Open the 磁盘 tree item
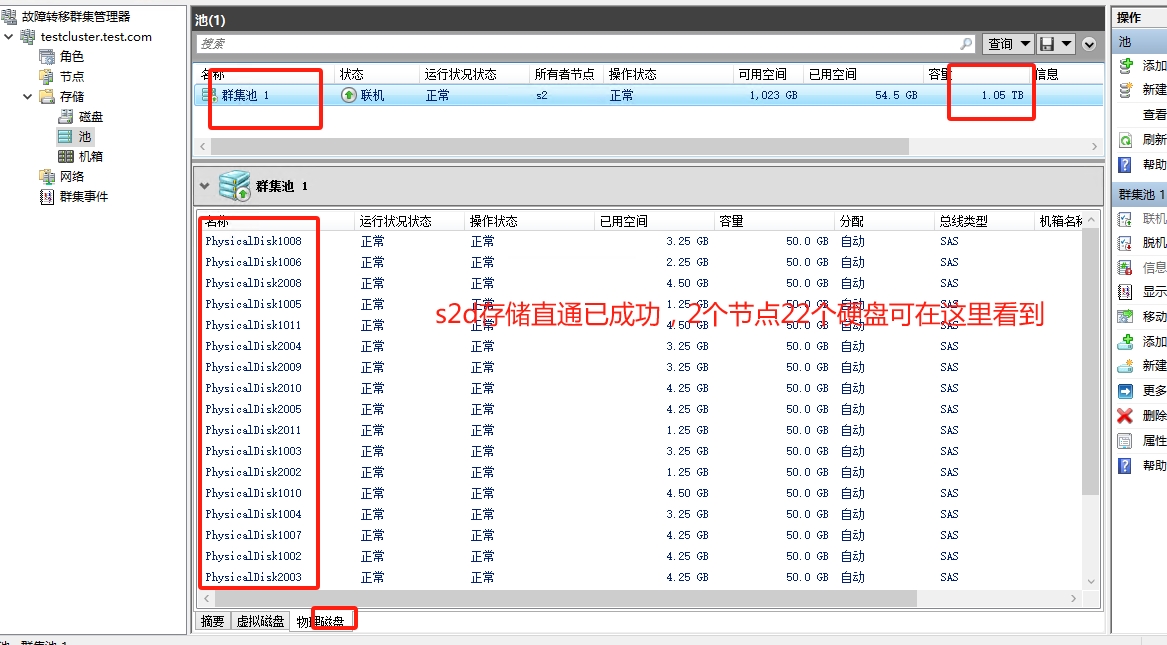Screen dimensions: 1167x645 pyautogui.click(x=91, y=117)
